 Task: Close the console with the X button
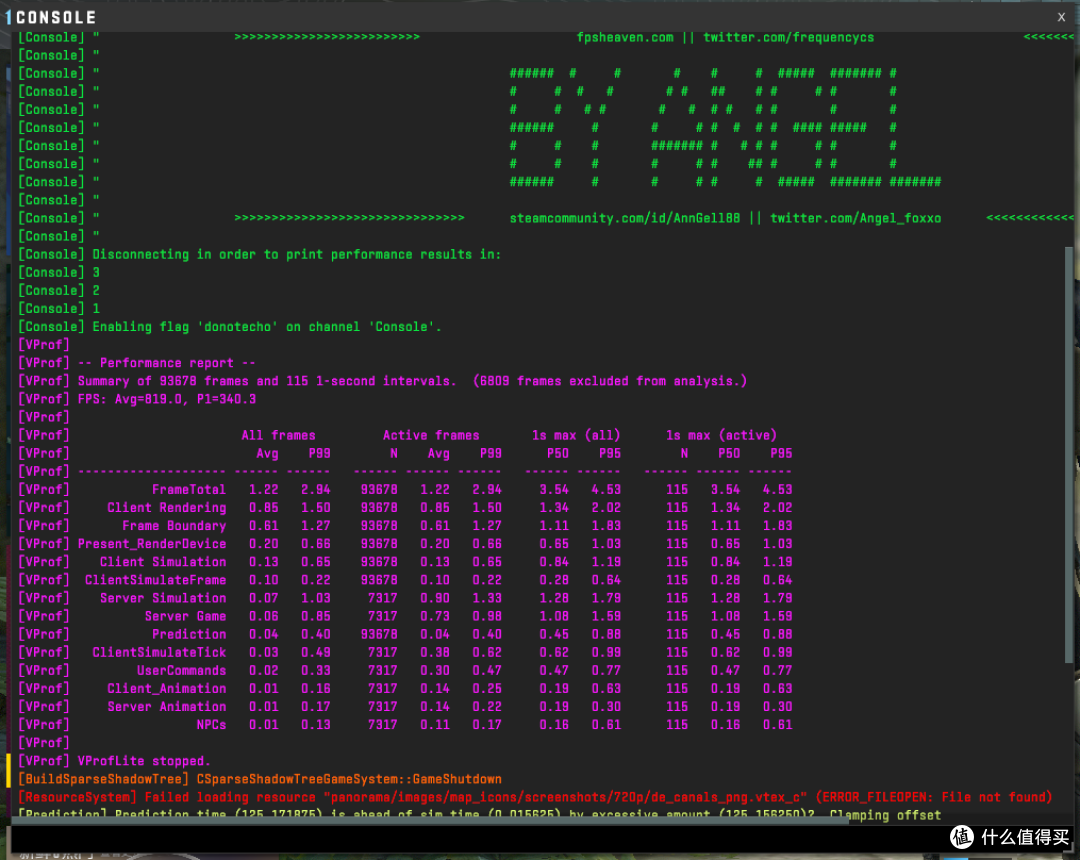1061,17
